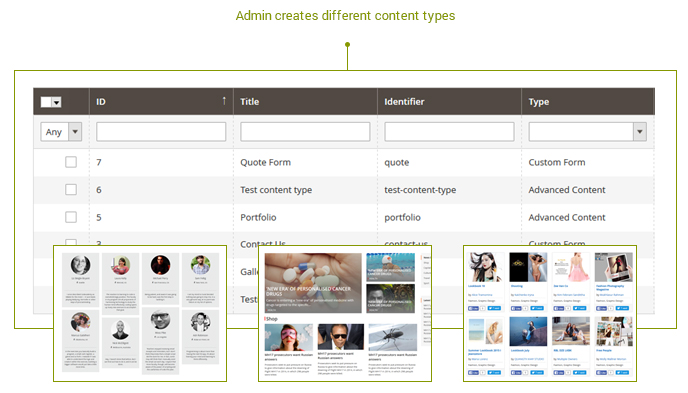This screenshot has height=393, width=688.
Task: Click the swimmer article image in news preview
Action: [x=391, y=267]
